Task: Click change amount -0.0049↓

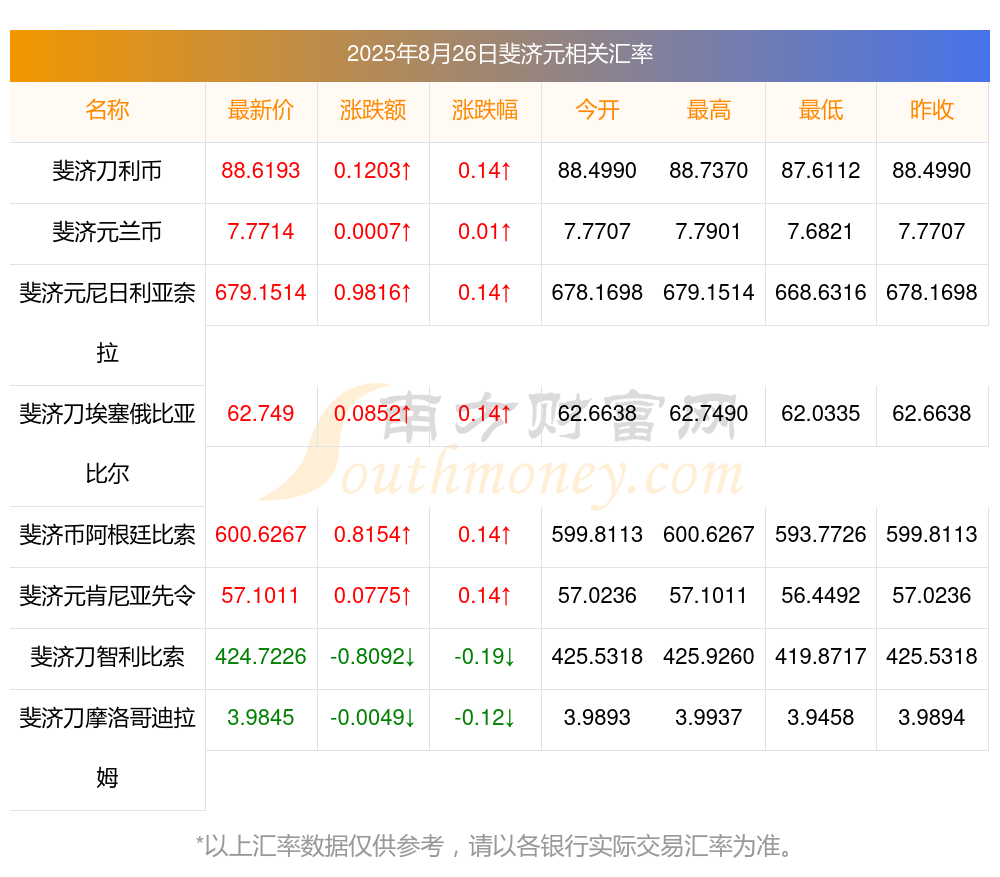Action: point(373,718)
